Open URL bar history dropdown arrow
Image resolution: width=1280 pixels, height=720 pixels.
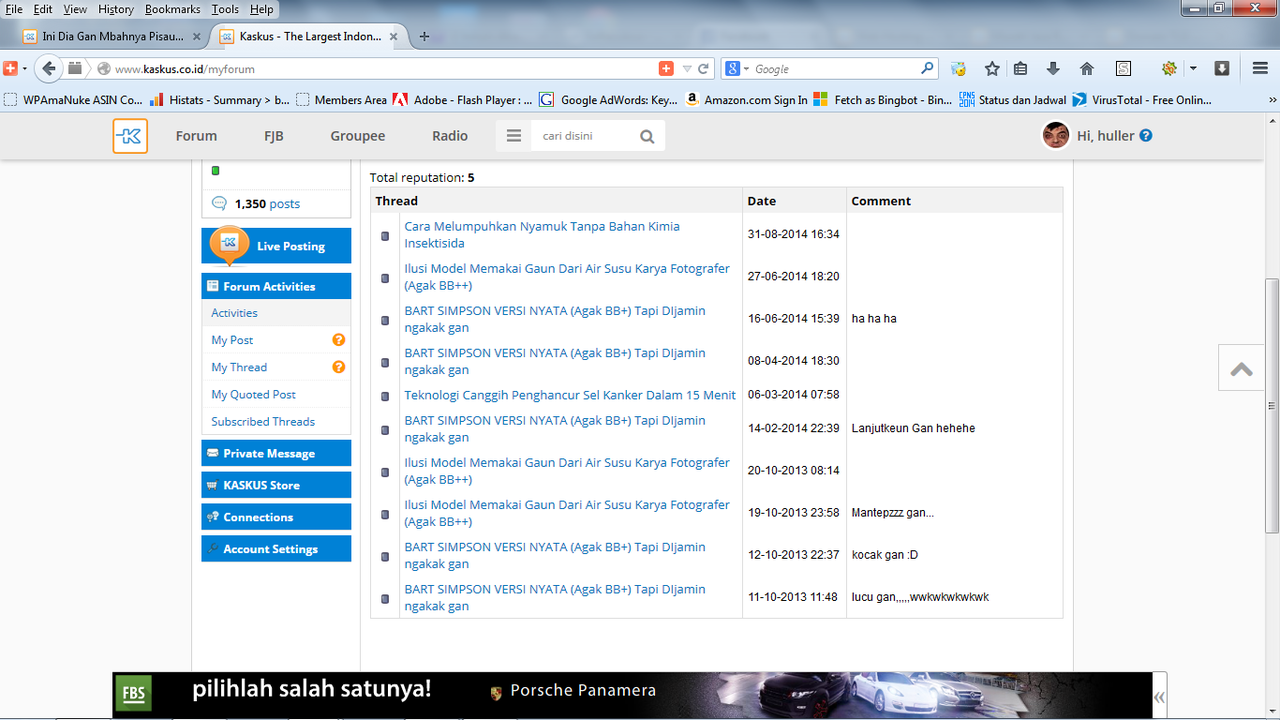(x=687, y=69)
